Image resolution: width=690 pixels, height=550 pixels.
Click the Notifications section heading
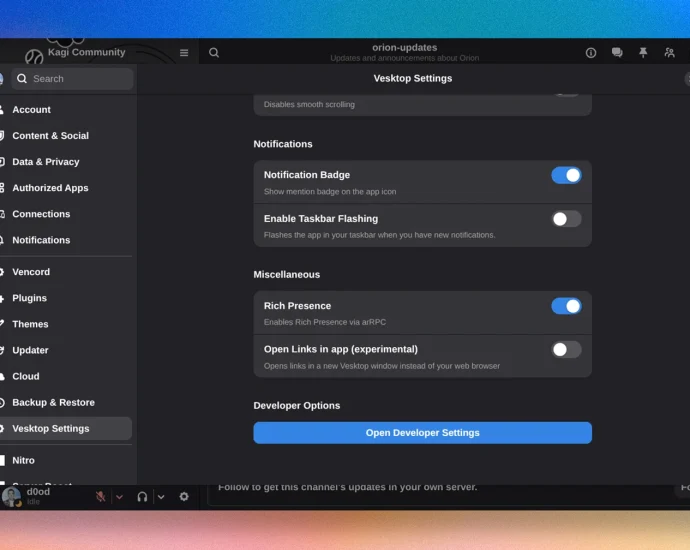coord(283,144)
